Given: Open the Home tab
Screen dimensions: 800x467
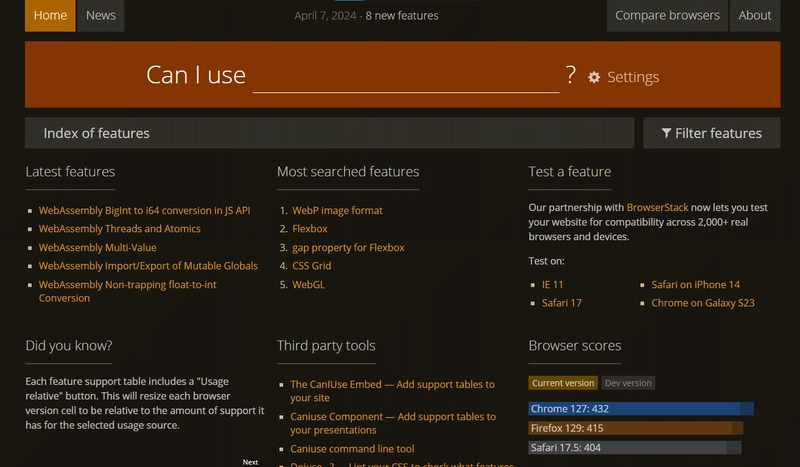Looking at the screenshot, I should pos(50,15).
